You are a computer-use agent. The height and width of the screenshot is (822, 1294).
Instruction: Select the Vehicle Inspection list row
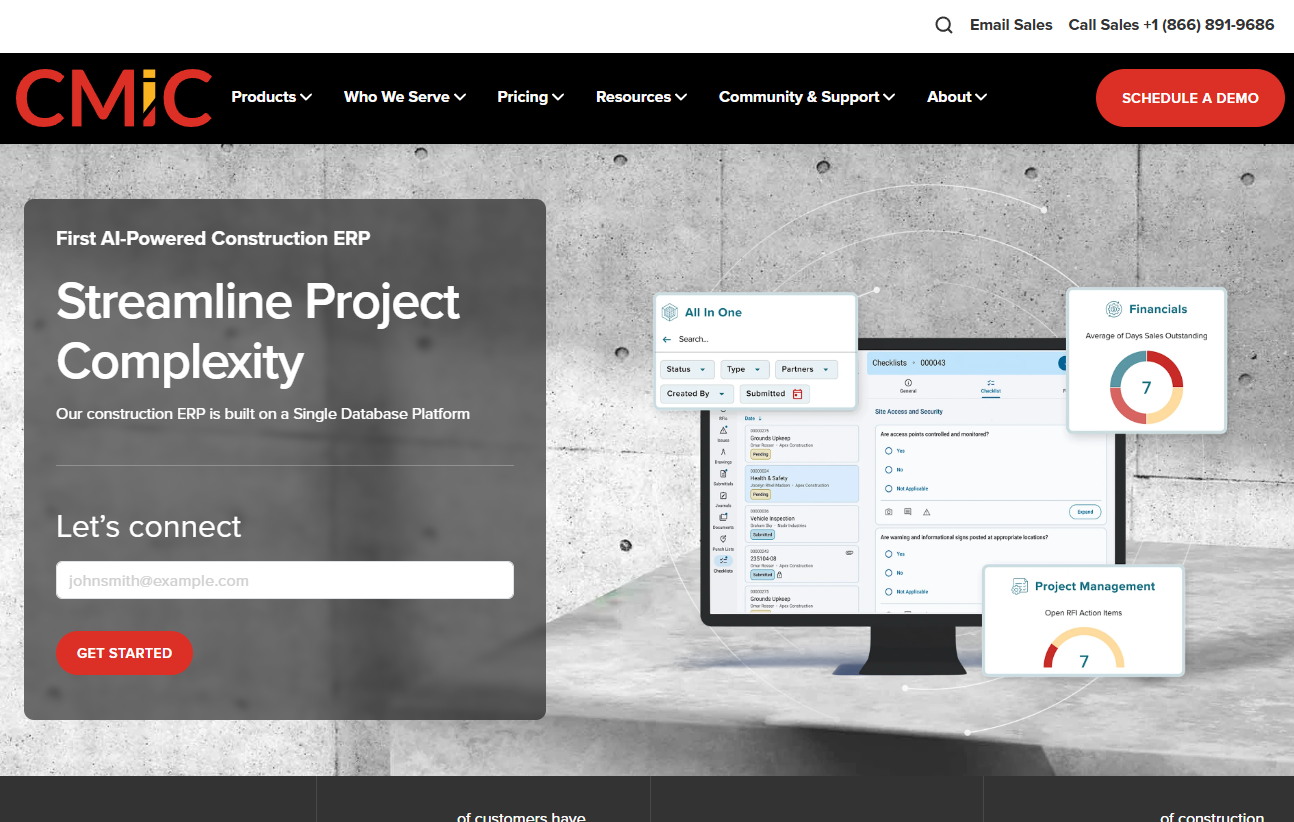803,524
